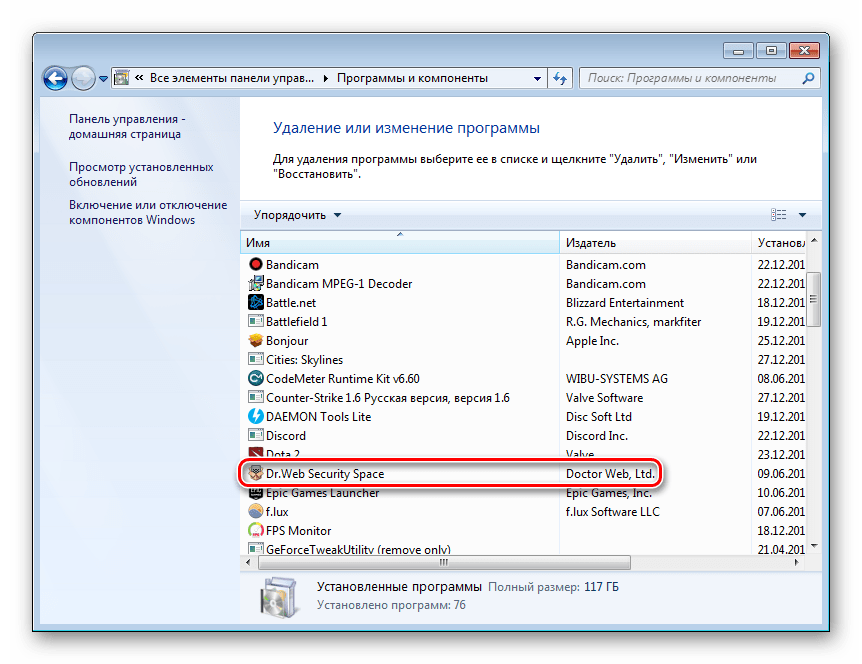862x664 pixels.
Task: Select the Bandicam entry name
Action: pos(292,265)
